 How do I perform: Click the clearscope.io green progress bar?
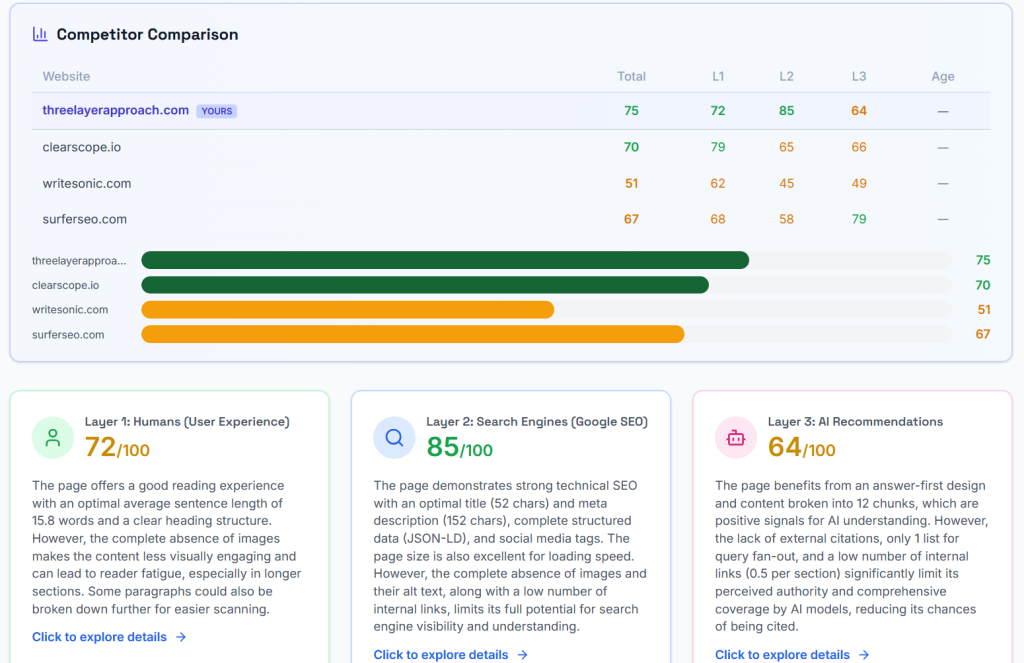coord(425,285)
